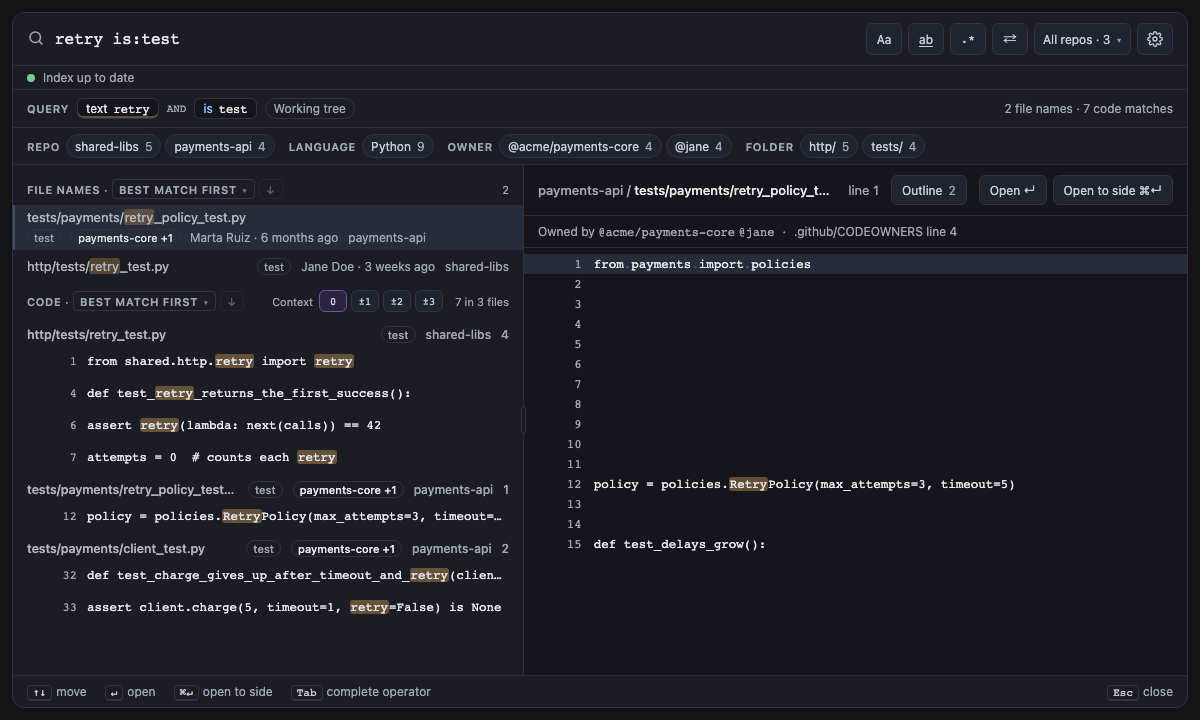Open file names Best match first sort dropdown
Image resolution: width=1200 pixels, height=720 pixels.
183,190
